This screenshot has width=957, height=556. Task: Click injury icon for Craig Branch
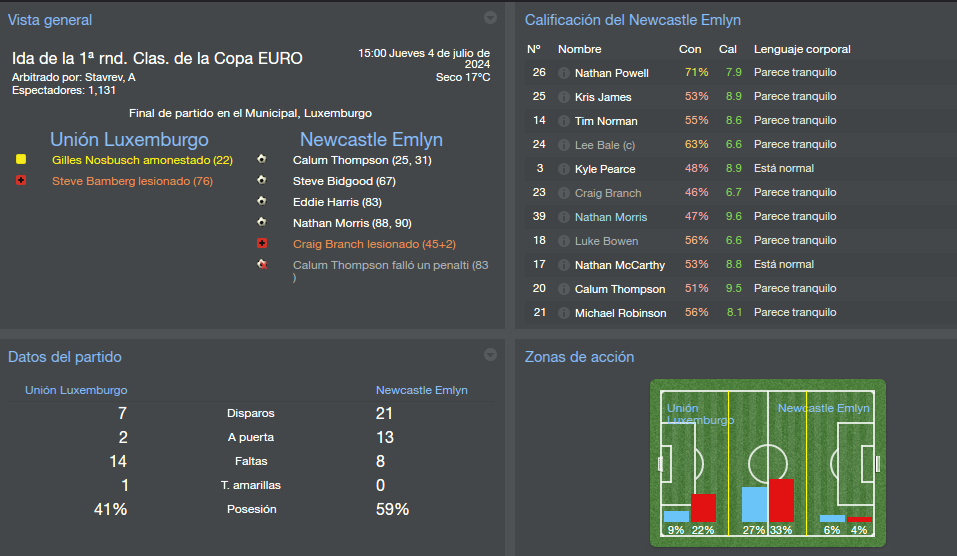(262, 243)
